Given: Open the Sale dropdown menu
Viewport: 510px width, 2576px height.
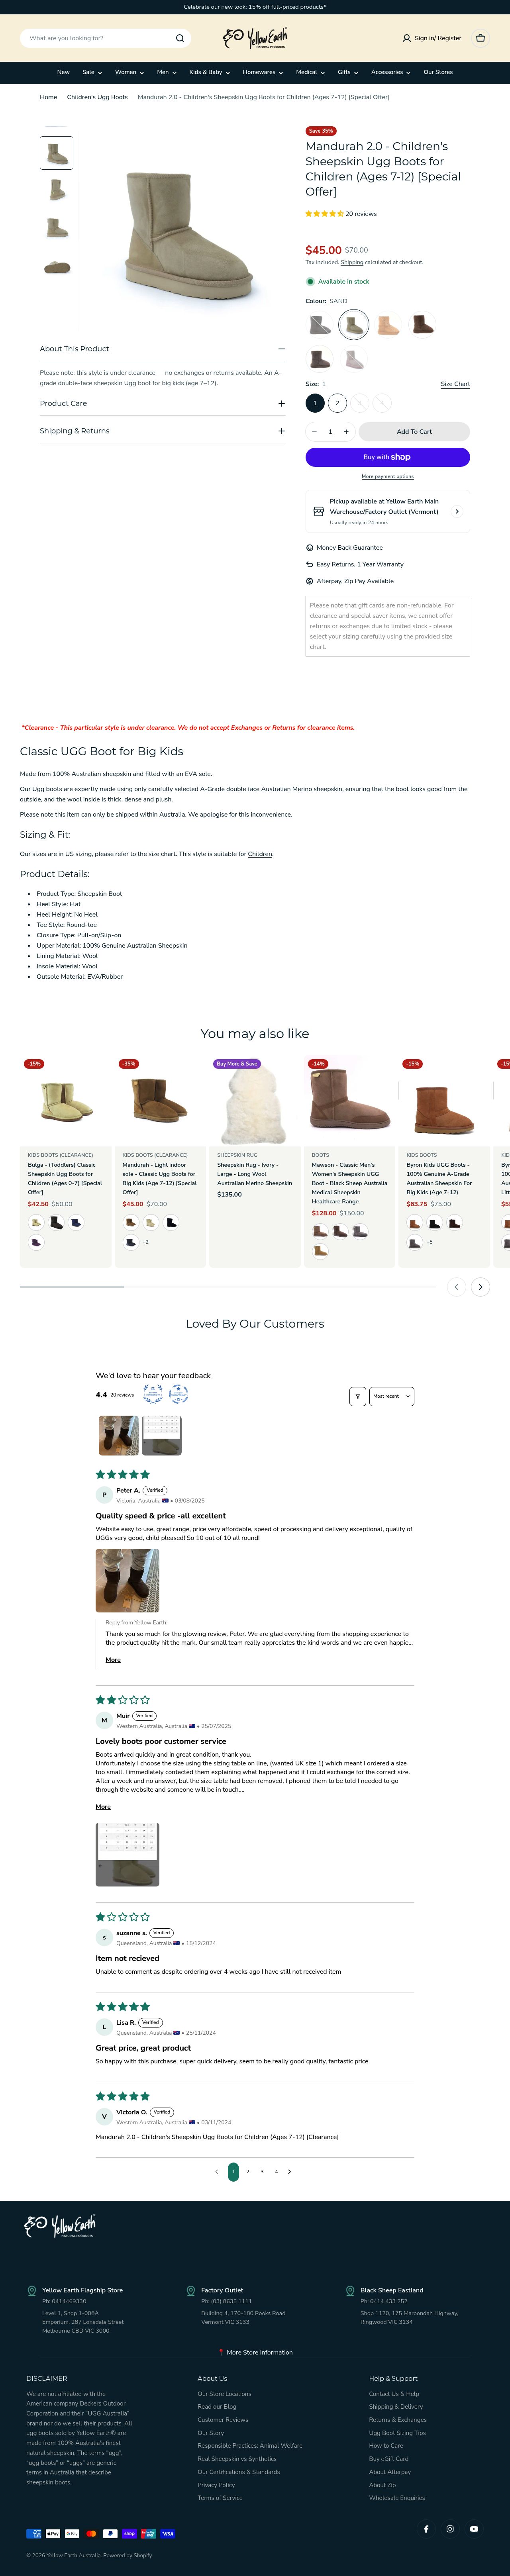Looking at the screenshot, I should click(92, 72).
